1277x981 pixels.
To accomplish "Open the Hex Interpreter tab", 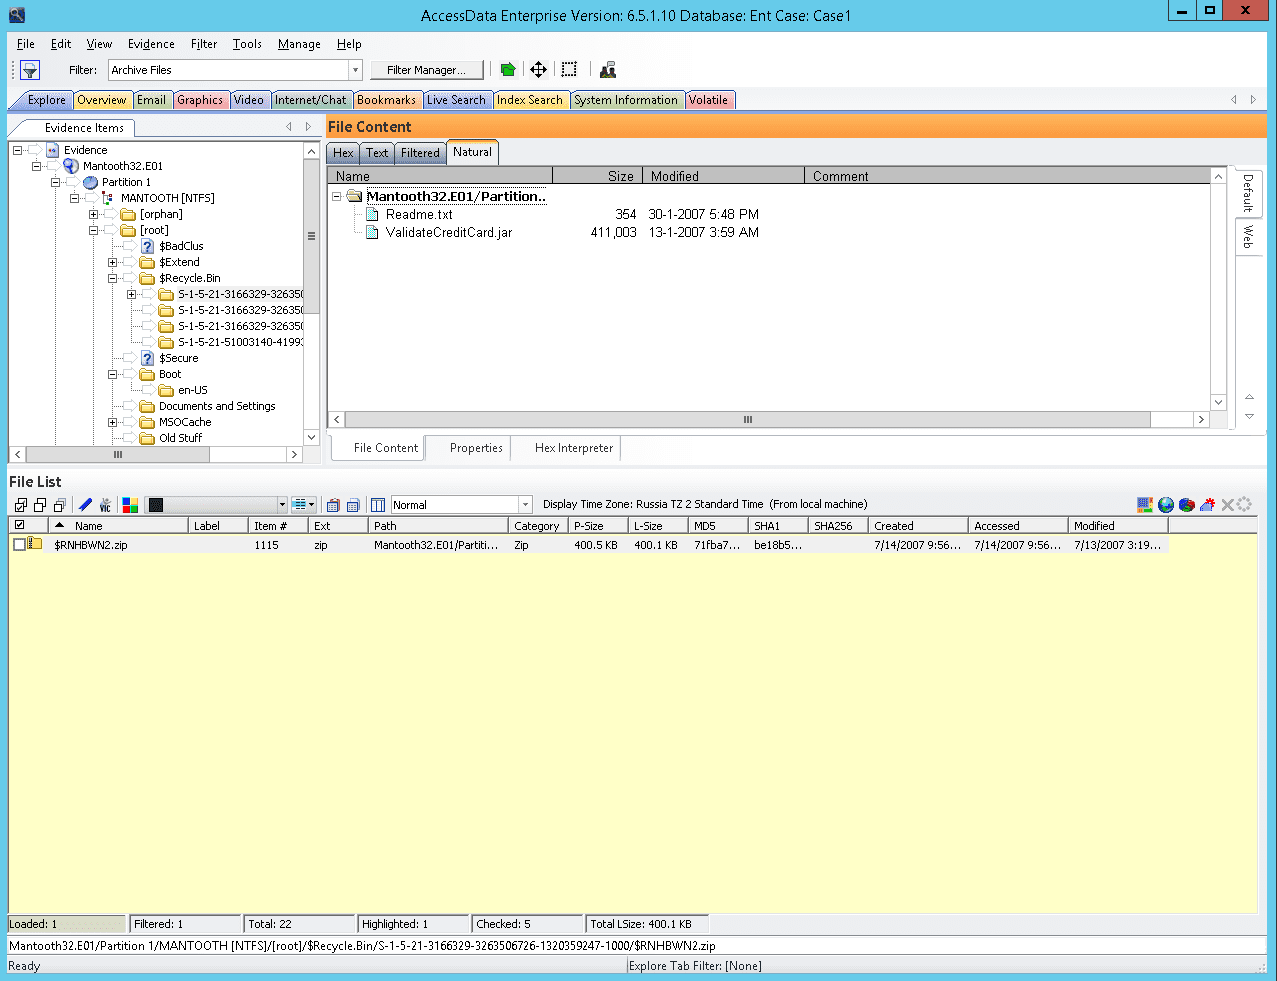I will coord(573,448).
